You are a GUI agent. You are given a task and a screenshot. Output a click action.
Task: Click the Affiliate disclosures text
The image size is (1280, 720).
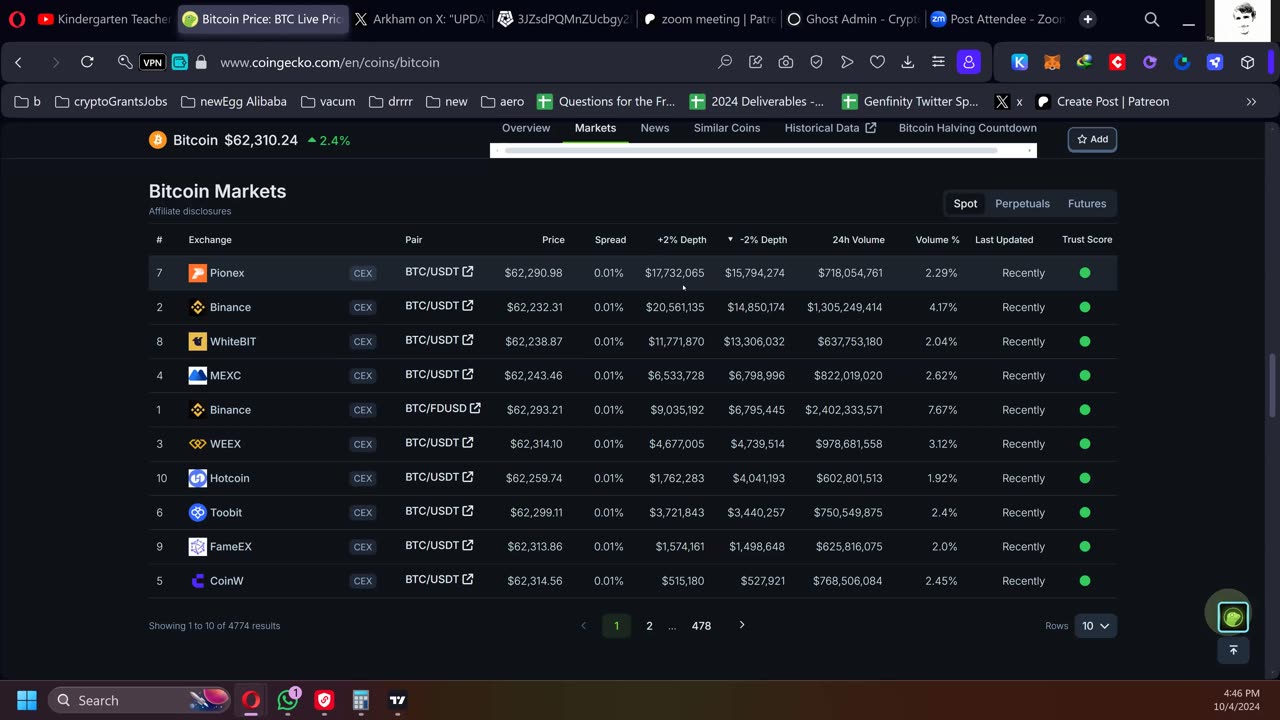[x=190, y=211]
